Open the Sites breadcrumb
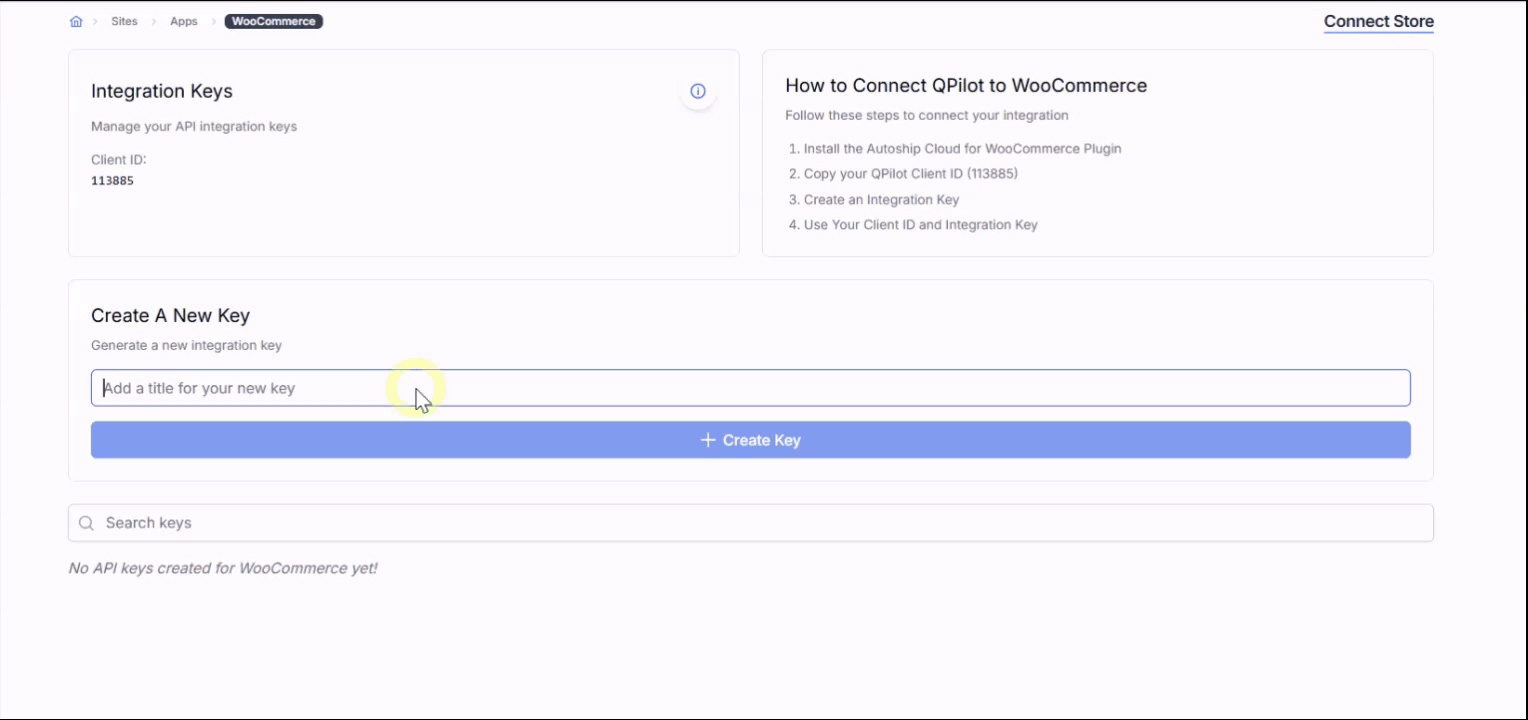The image size is (1528, 720). (x=124, y=21)
